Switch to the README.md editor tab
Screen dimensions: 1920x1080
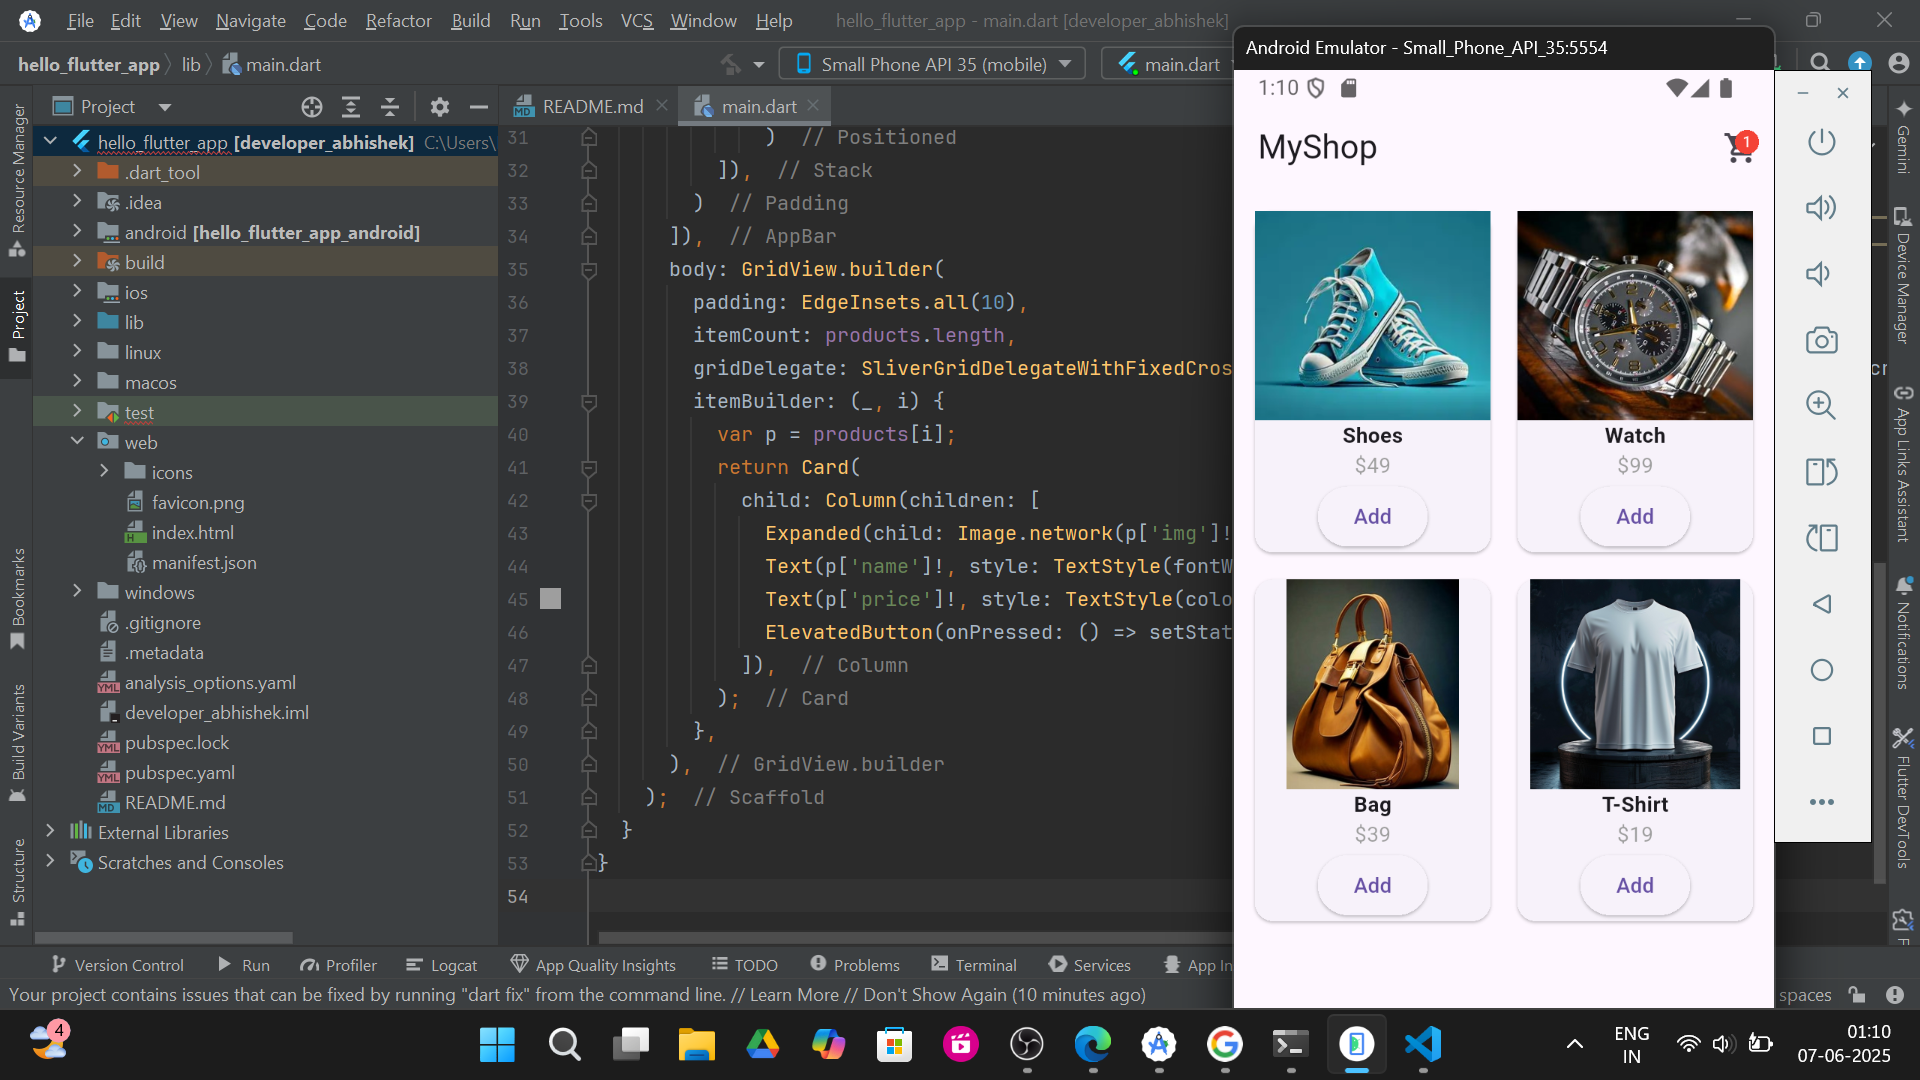coord(591,106)
